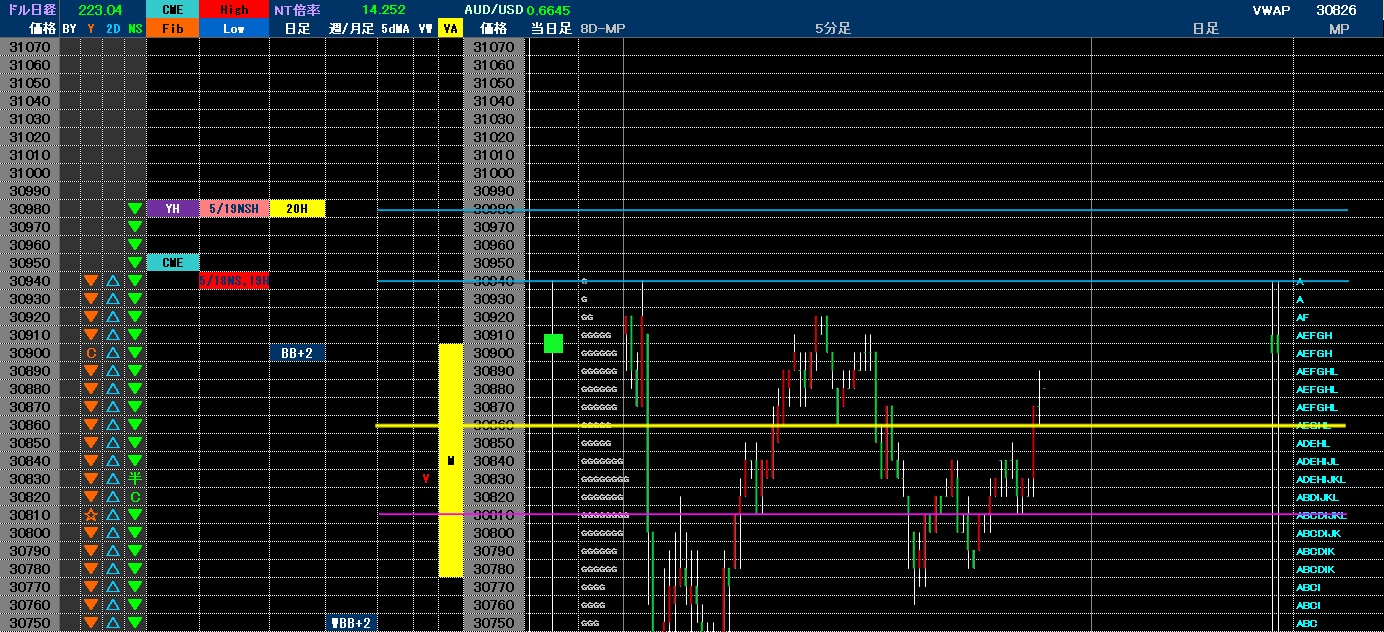Click the 223.04 value in the header
The width and height of the screenshot is (1384, 632).
tap(100, 9)
